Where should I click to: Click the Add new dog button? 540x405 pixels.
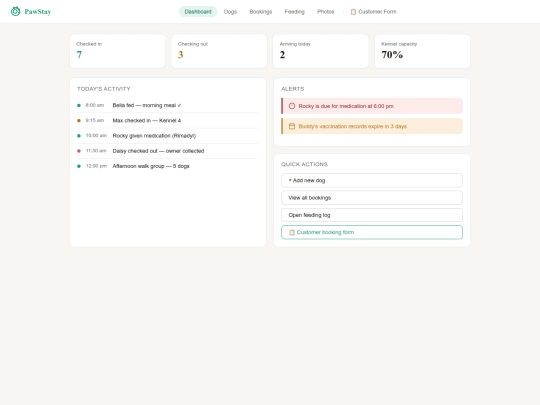[372, 180]
